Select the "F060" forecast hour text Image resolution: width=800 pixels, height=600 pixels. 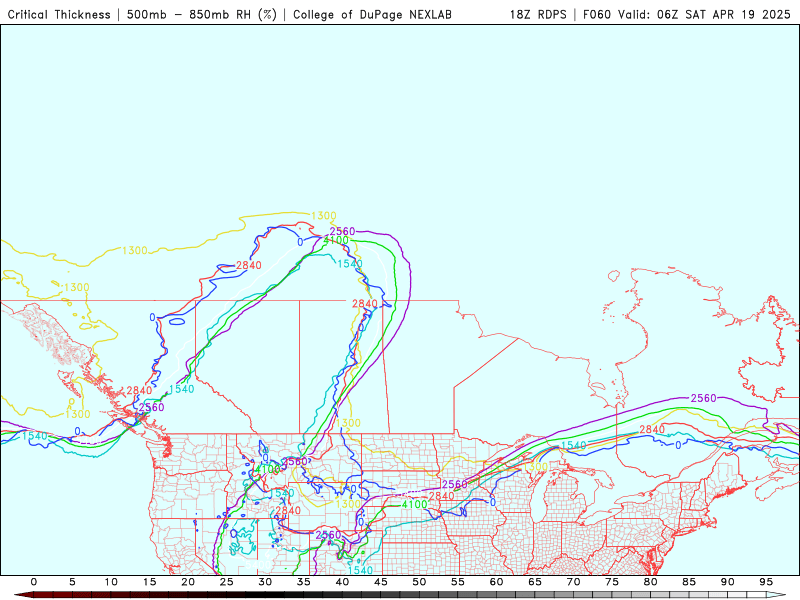[x=597, y=15]
